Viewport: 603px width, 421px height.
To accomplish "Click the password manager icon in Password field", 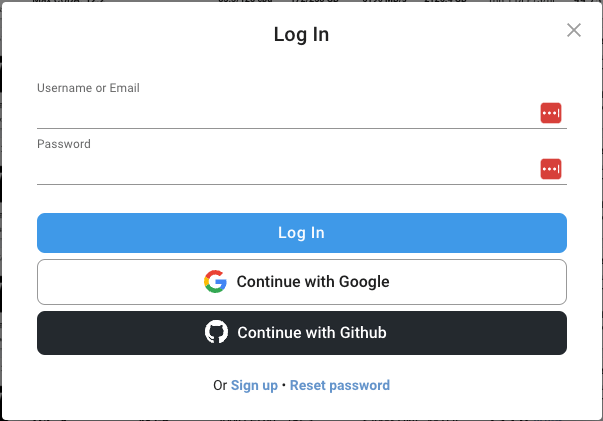I will pyautogui.click(x=550, y=169).
